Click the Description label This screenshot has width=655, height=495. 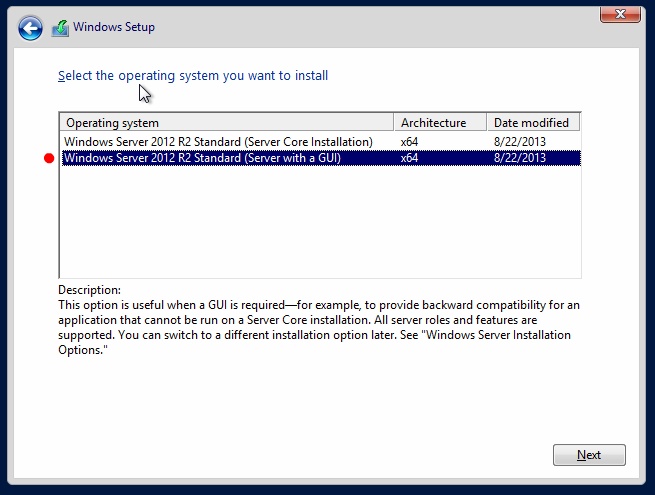(89, 290)
